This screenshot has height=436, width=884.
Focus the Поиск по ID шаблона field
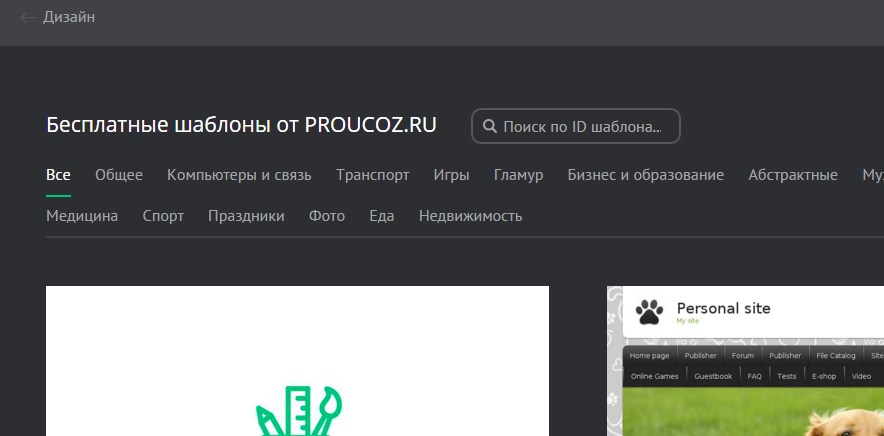tap(576, 126)
